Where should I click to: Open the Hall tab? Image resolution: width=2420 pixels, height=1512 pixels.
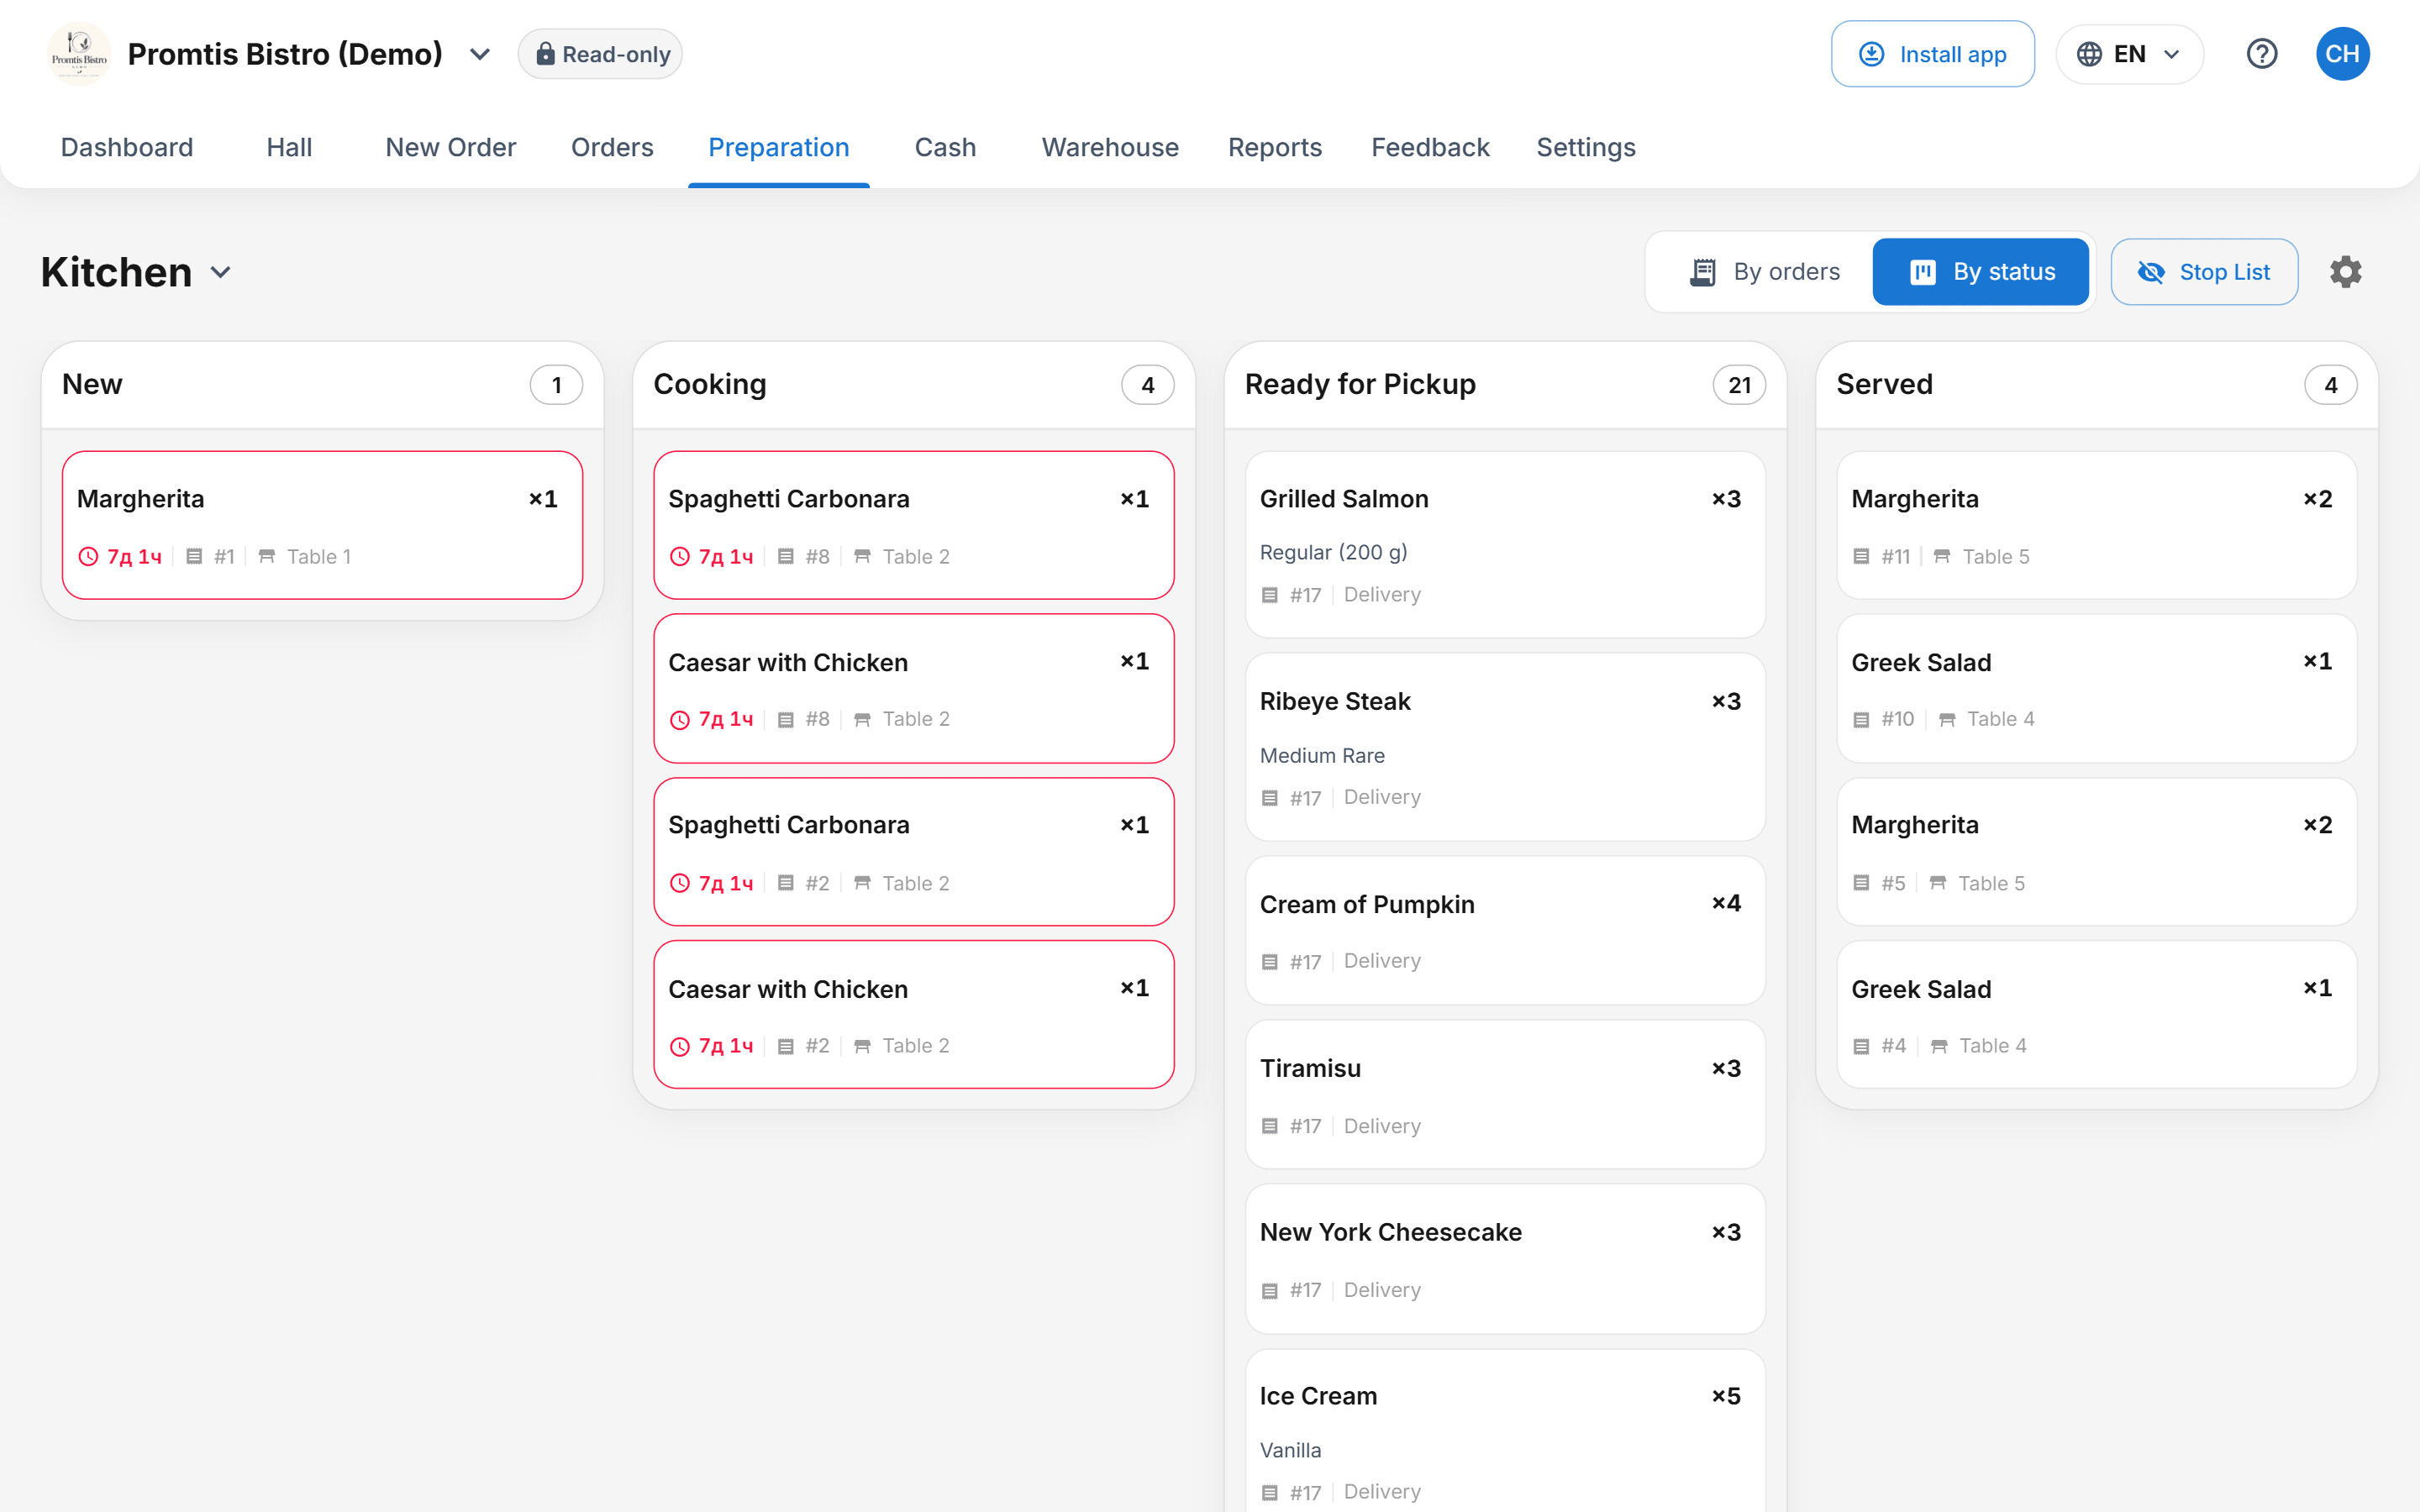(289, 148)
